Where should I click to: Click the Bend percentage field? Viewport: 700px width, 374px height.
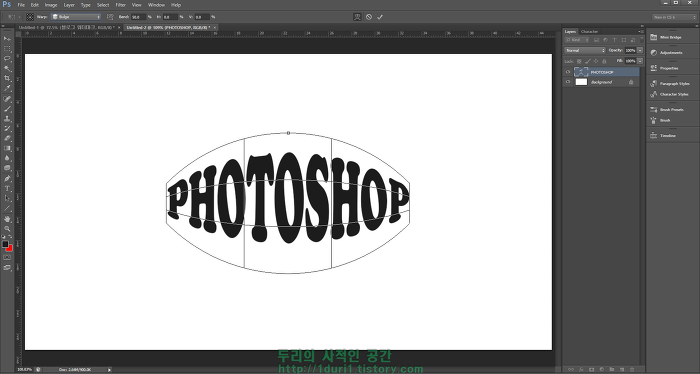click(138, 17)
